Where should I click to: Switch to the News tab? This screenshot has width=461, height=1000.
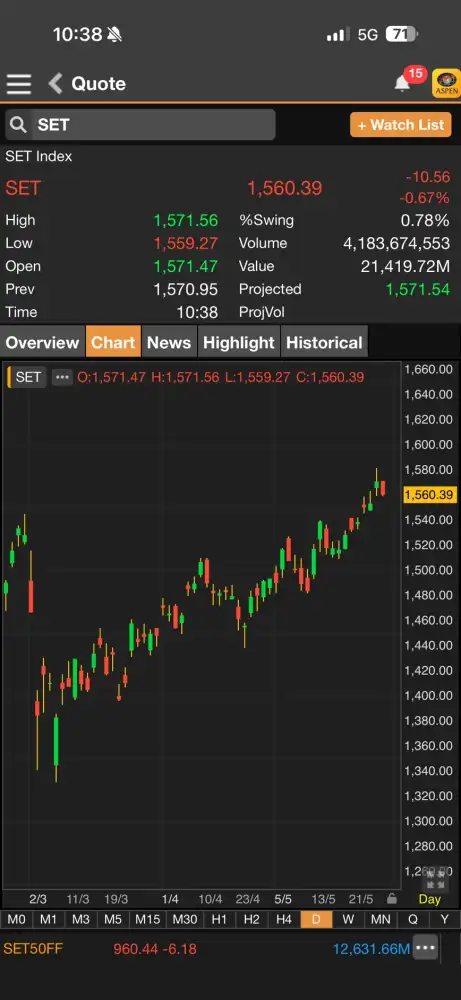click(x=169, y=342)
